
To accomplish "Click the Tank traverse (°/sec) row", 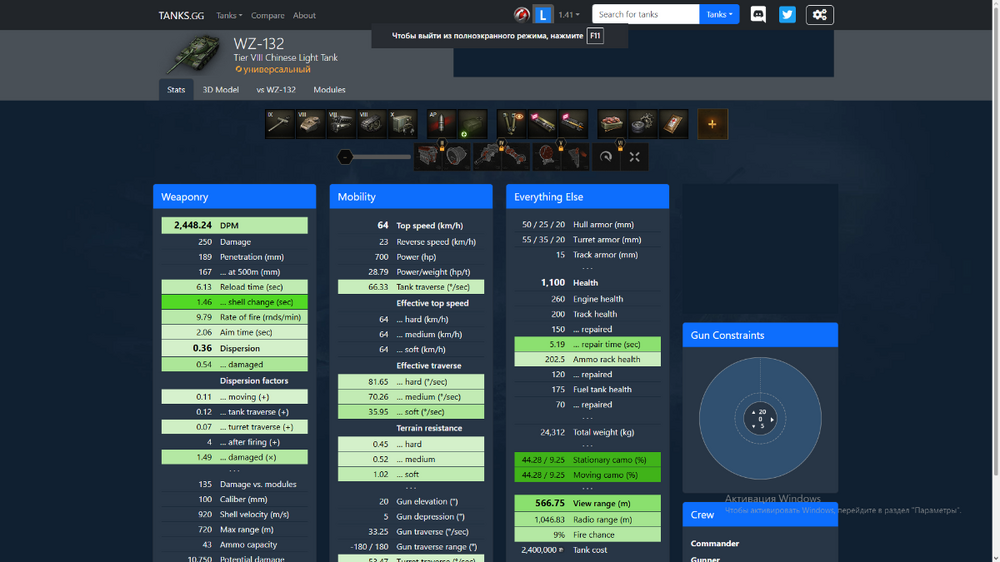I will coord(411,287).
